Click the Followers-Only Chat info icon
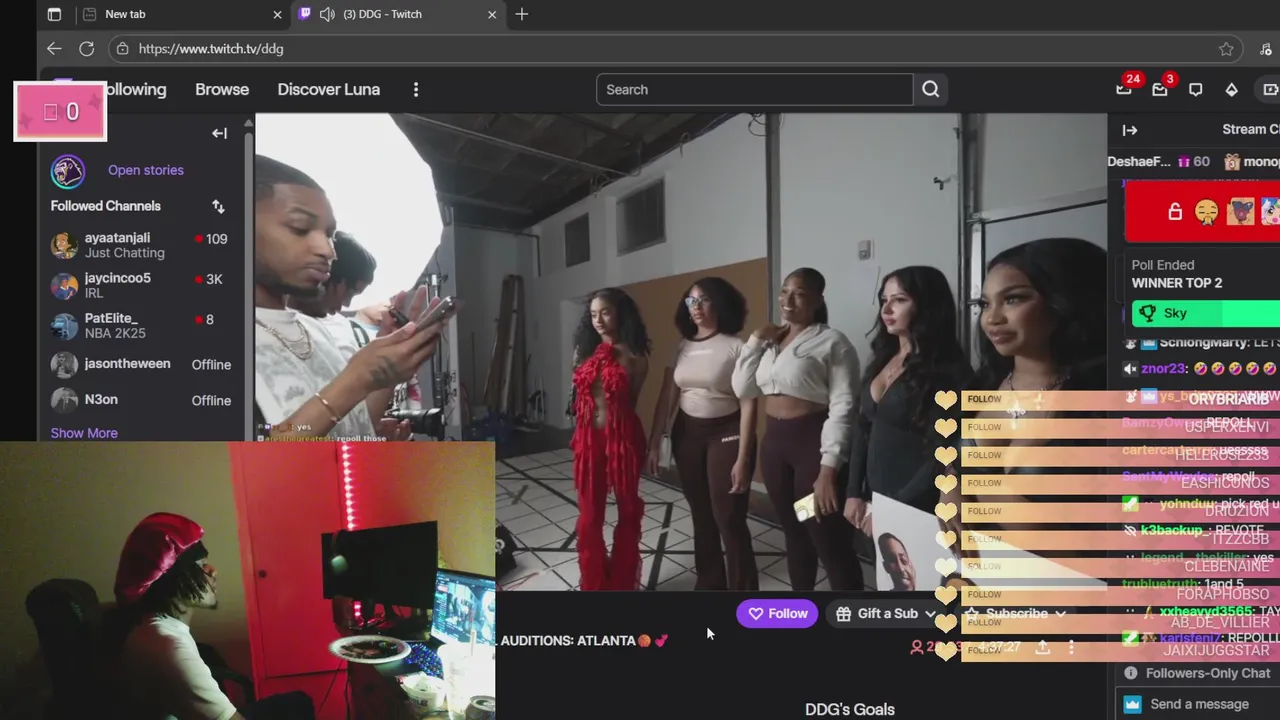 [x=1131, y=673]
